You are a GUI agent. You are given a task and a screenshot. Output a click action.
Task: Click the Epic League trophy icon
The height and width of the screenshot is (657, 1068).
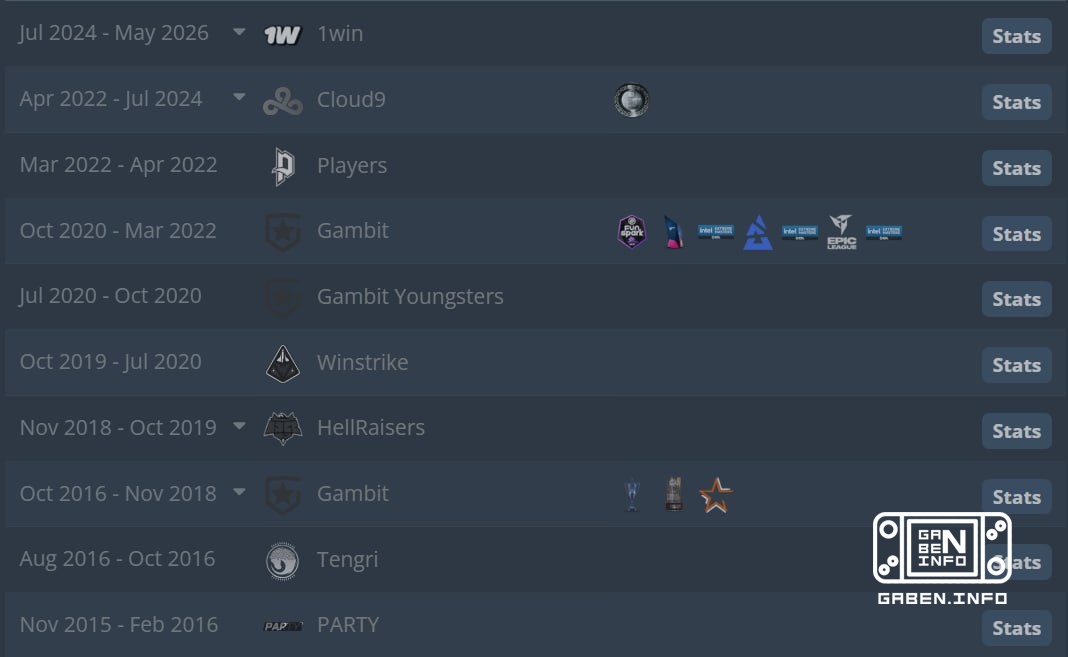pyautogui.click(x=841, y=232)
